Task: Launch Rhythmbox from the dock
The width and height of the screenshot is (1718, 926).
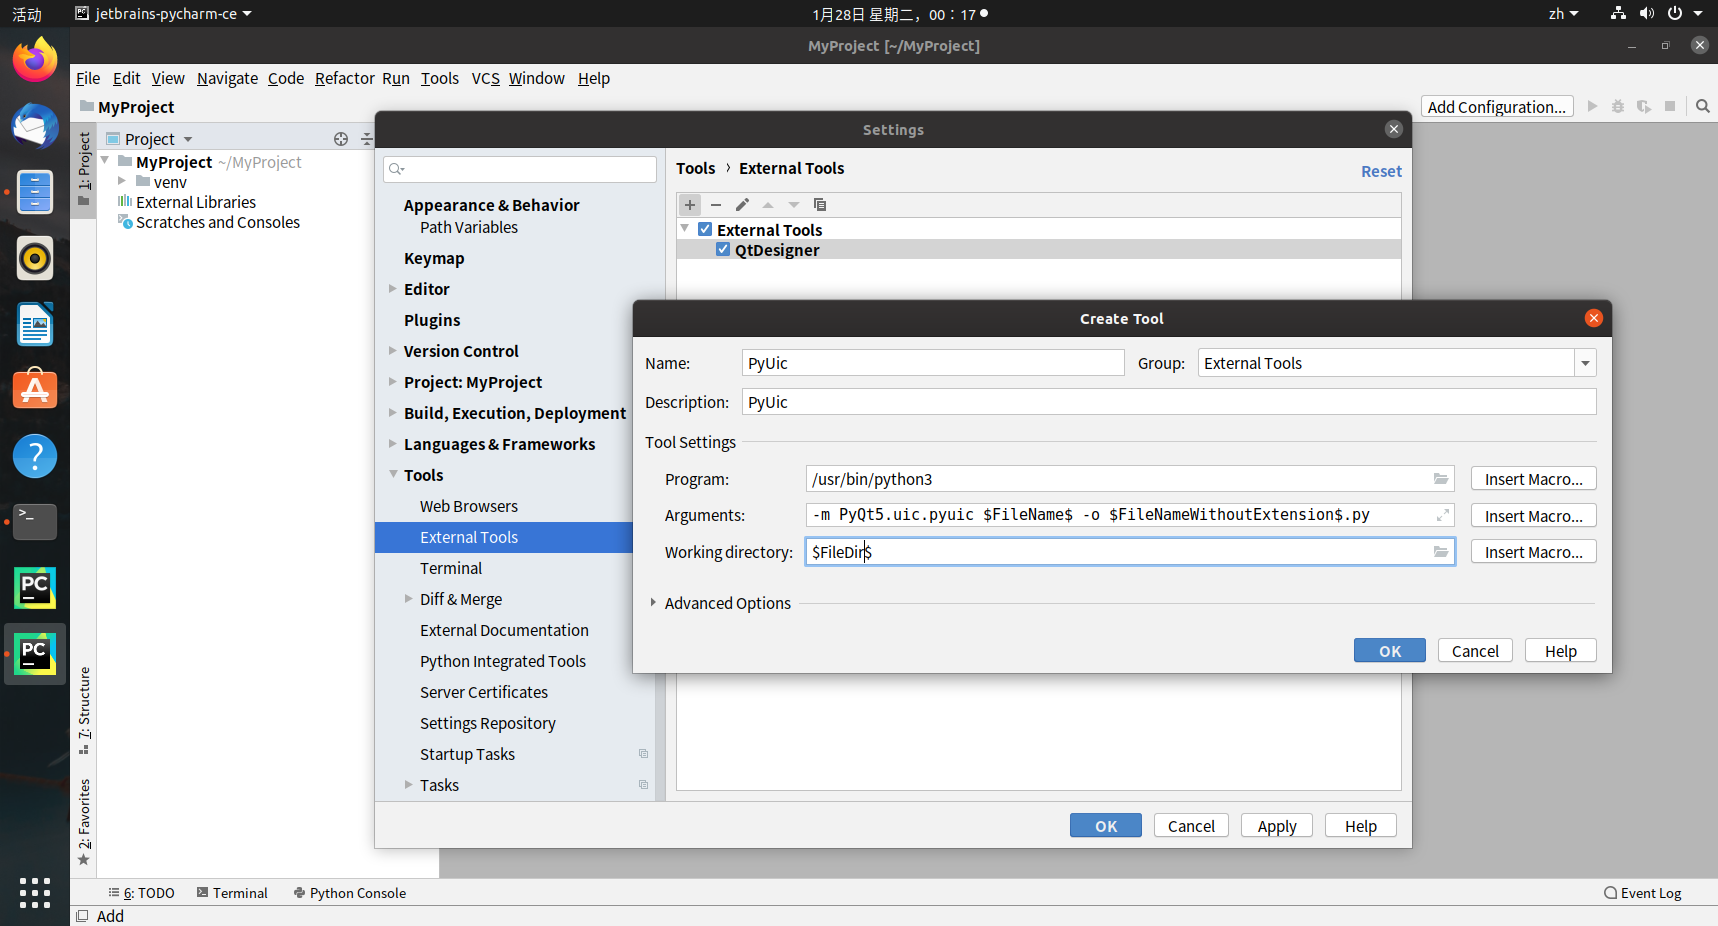Action: pyautogui.click(x=35, y=258)
